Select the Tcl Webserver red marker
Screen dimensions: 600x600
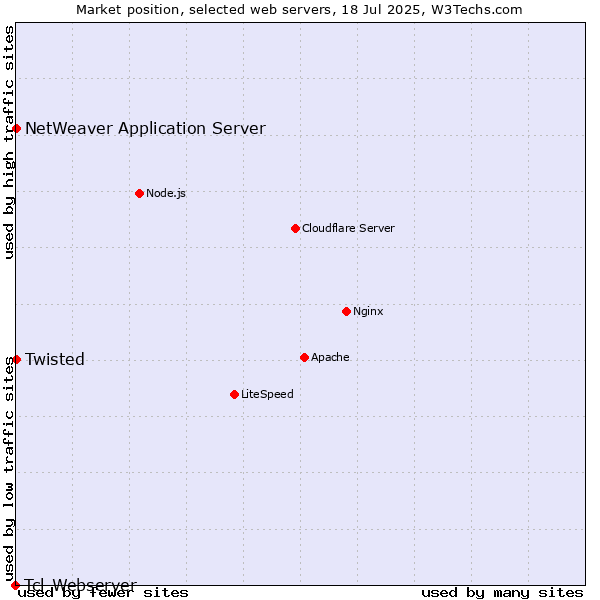coord(15,585)
